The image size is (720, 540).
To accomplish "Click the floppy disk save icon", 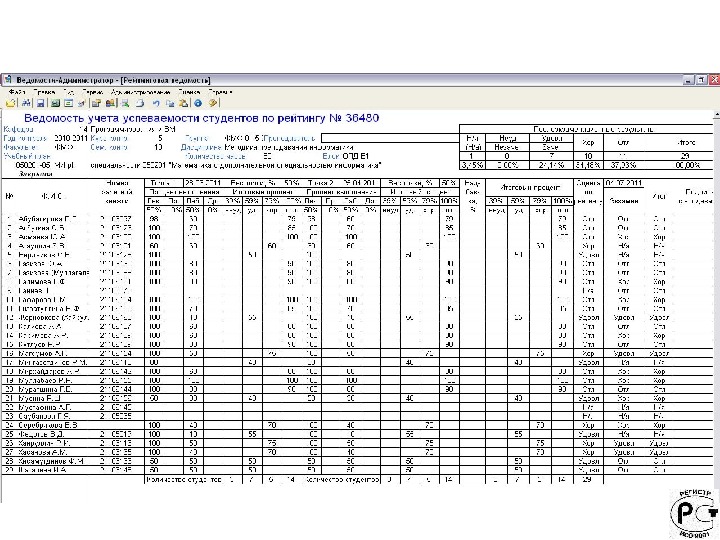I will (x=40, y=103).
